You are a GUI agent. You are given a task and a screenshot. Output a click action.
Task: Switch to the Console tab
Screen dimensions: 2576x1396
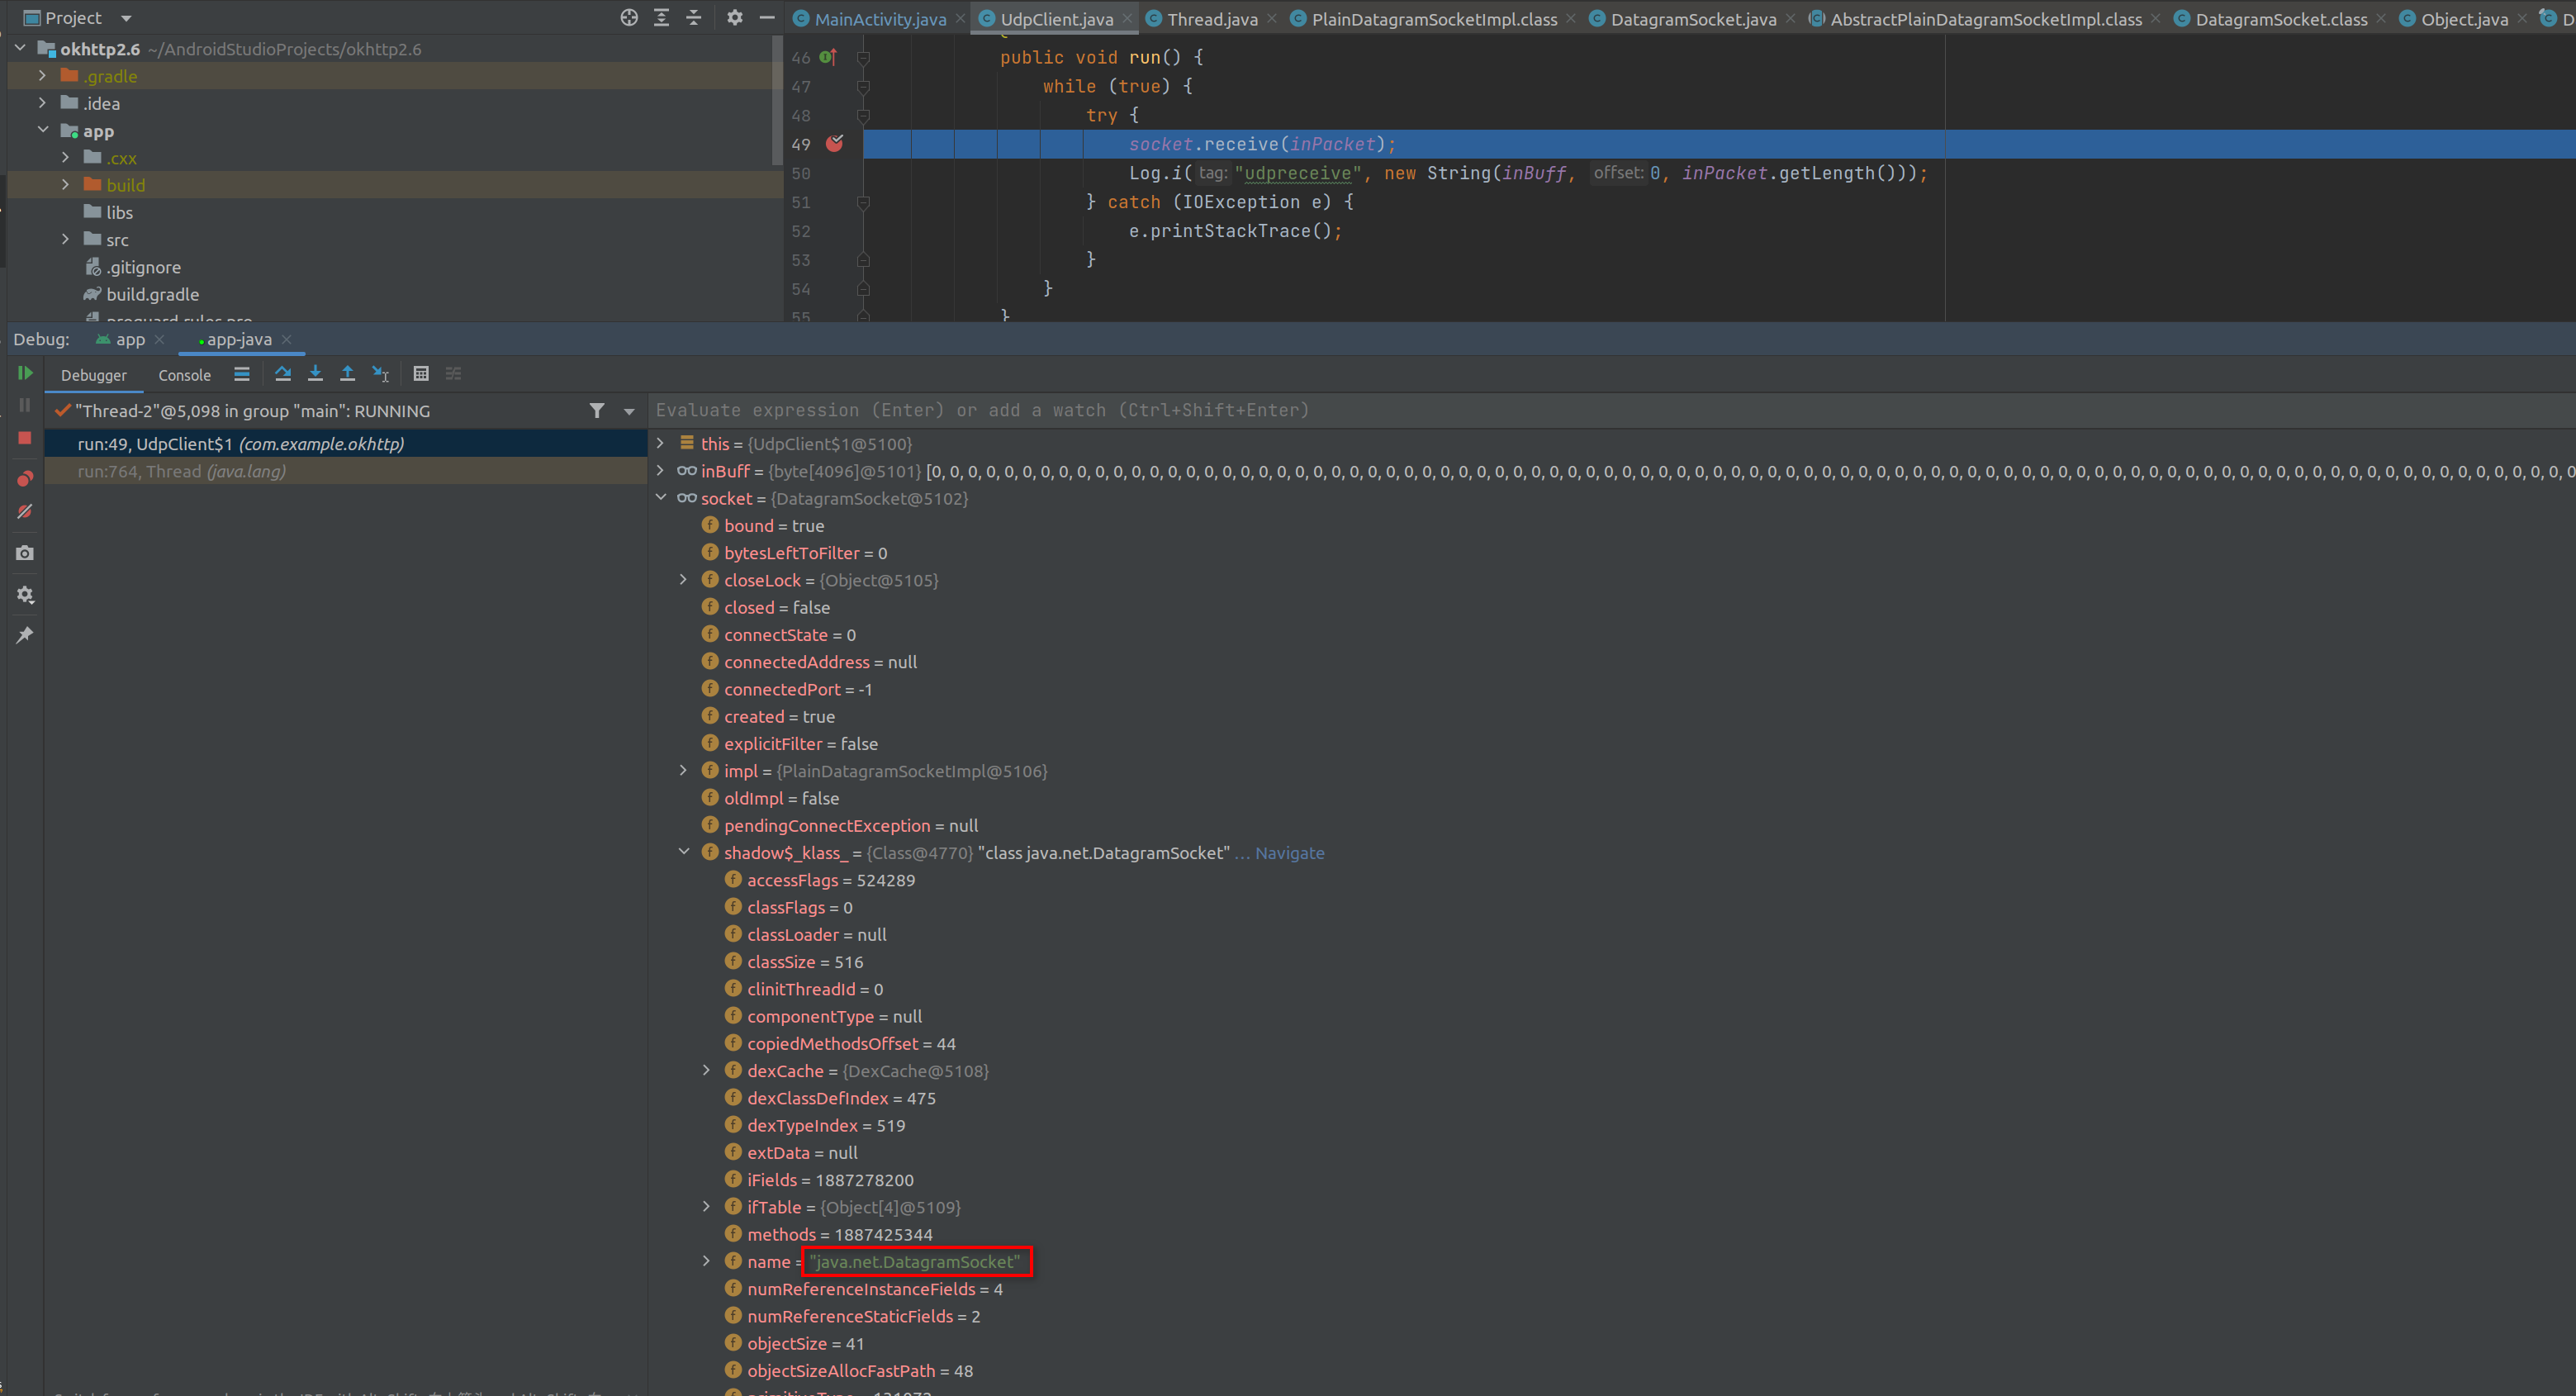pyautogui.click(x=184, y=375)
